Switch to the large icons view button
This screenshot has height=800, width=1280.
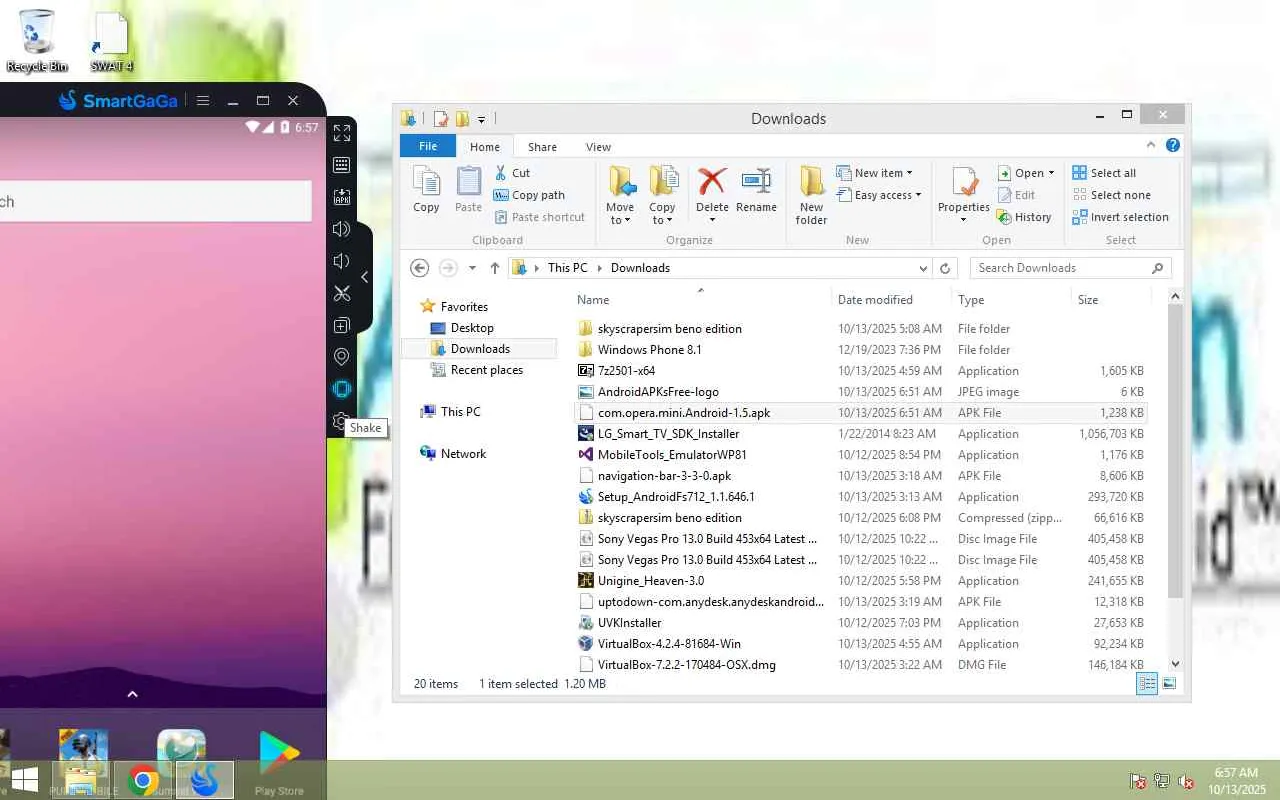1168,684
